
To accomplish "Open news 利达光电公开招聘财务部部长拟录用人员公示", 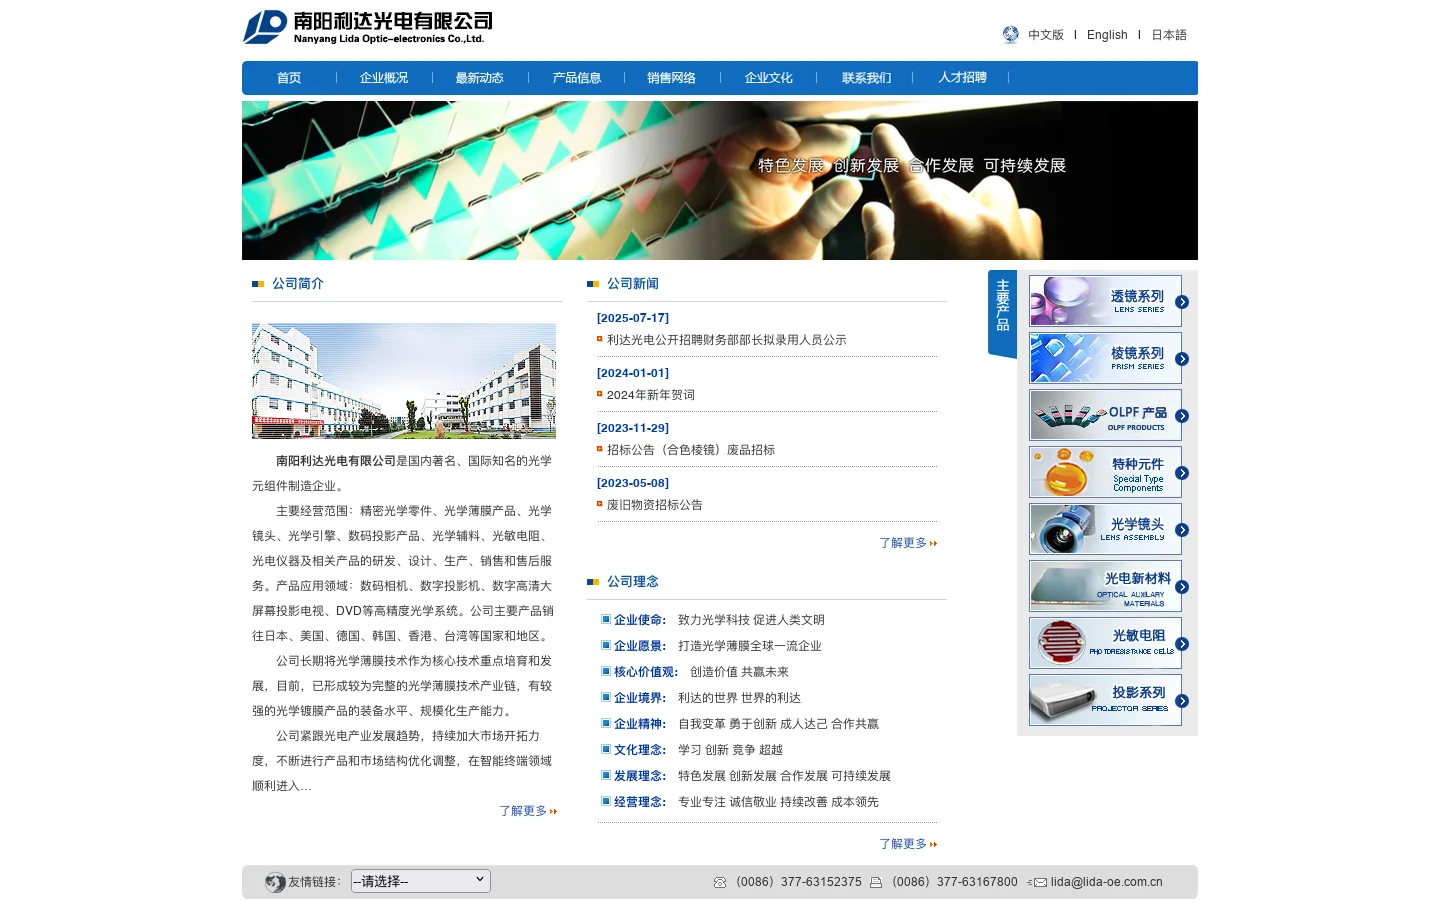I will coord(727,340).
